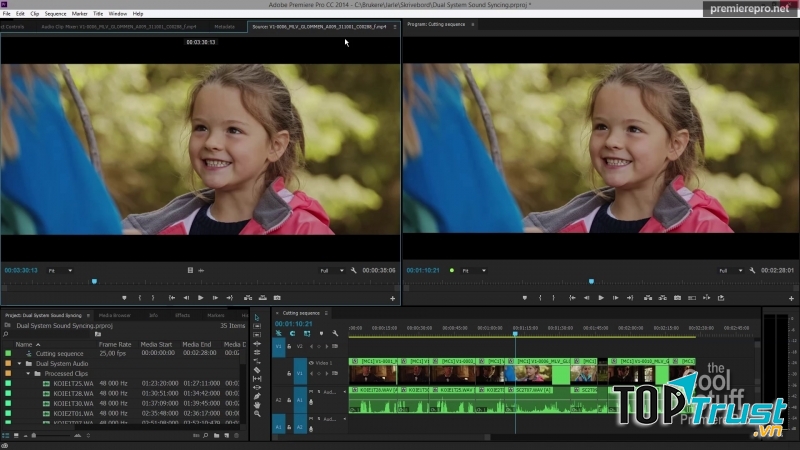This screenshot has width=800, height=450.
Task: Open Project panel flyout menu
Action: click(88, 315)
